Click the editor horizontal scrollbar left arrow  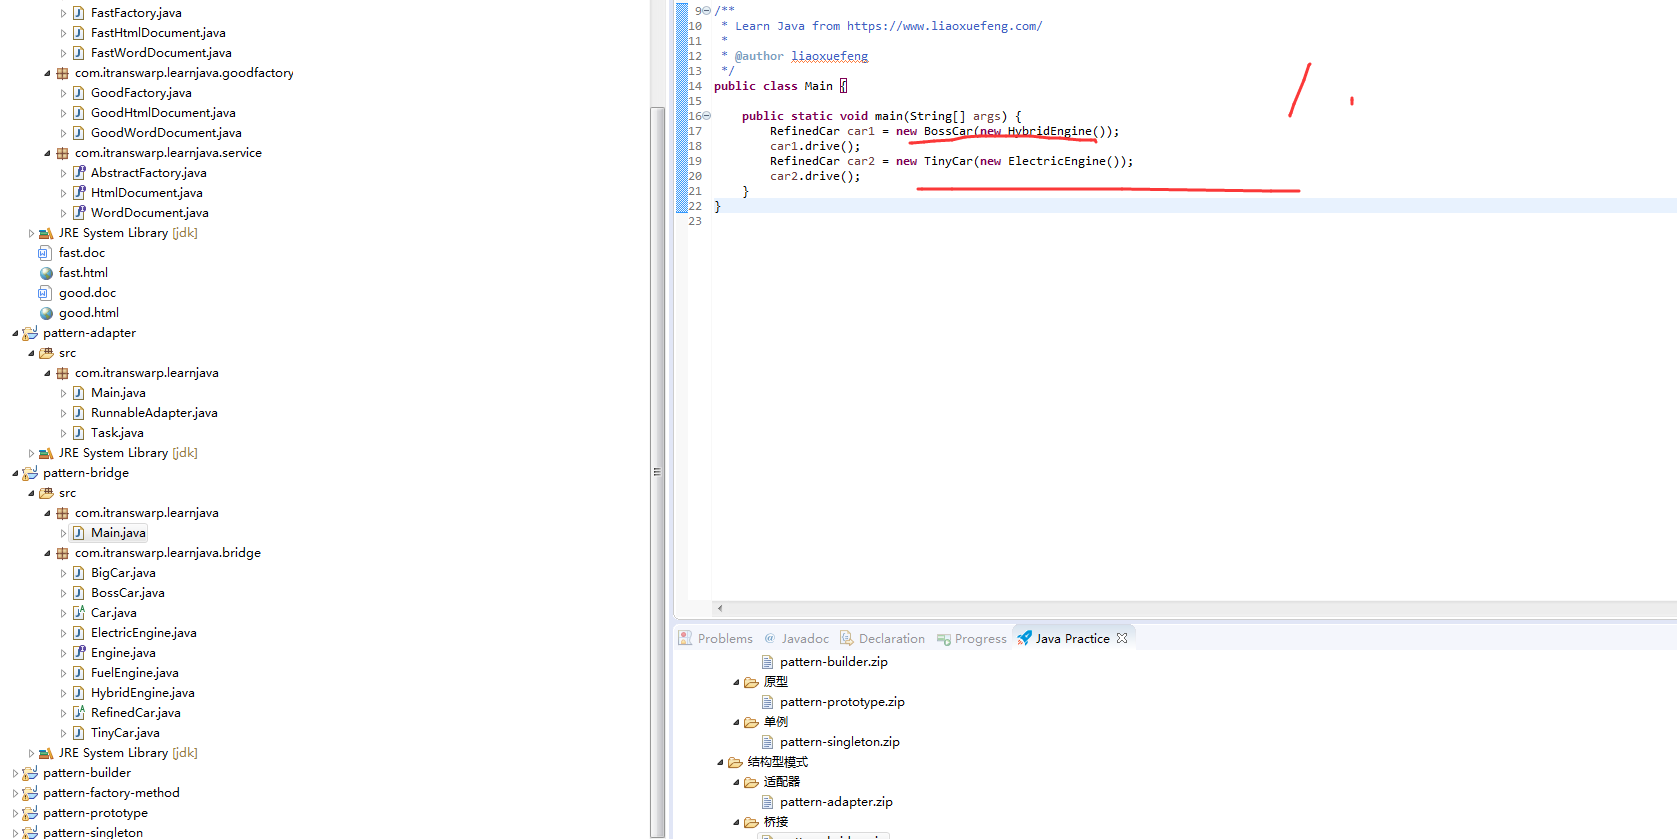point(719,608)
